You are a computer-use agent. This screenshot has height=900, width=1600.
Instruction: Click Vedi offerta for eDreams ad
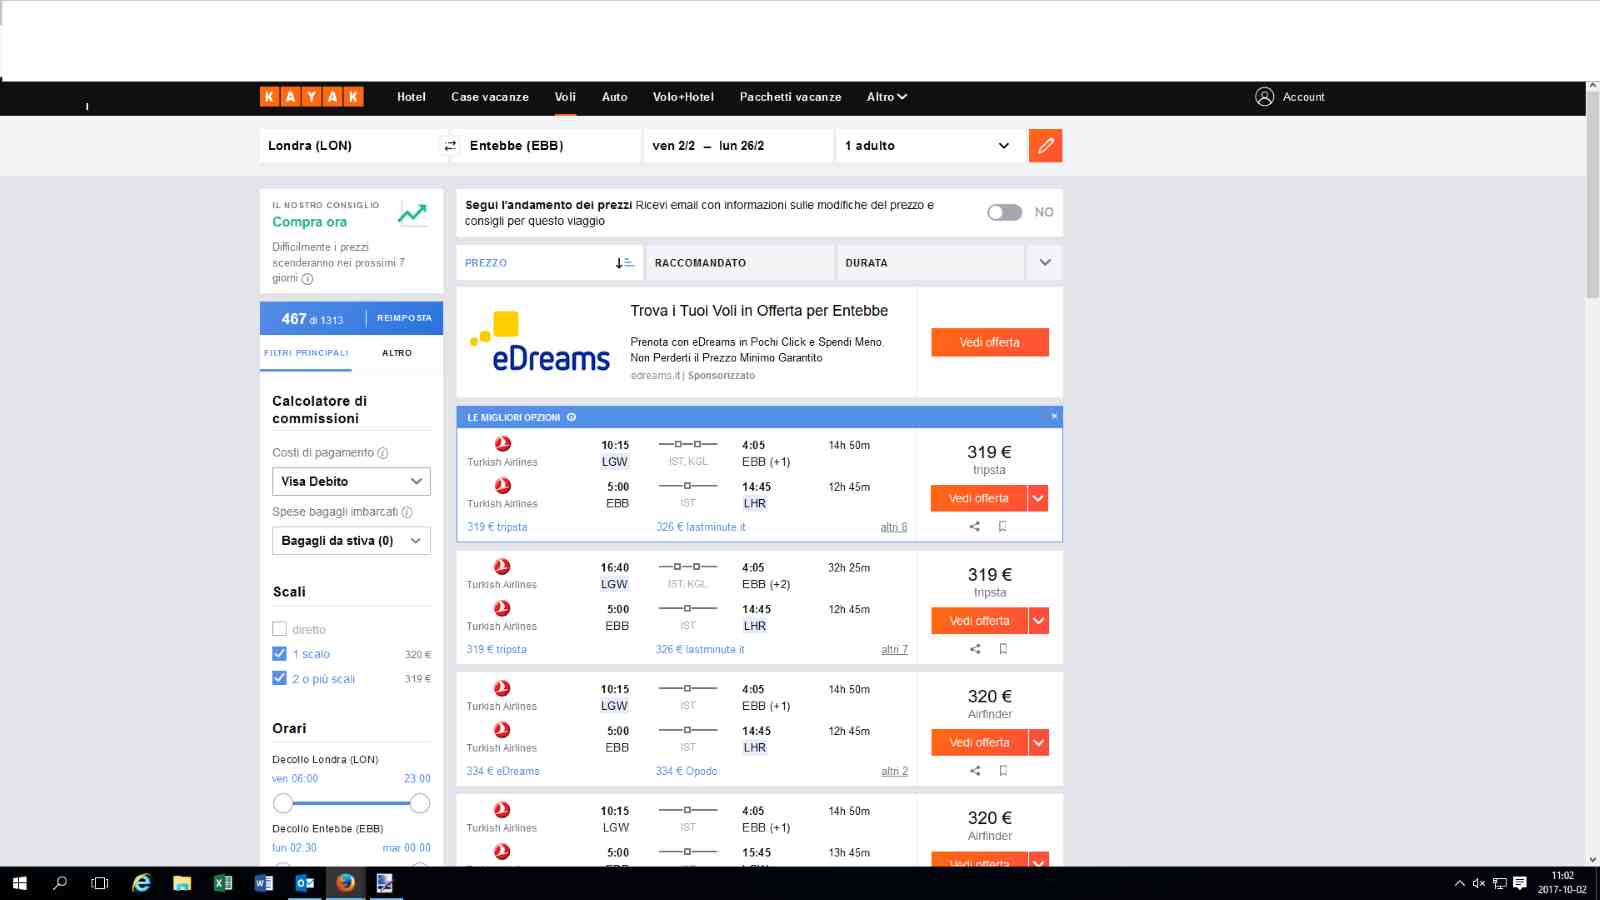tap(990, 342)
